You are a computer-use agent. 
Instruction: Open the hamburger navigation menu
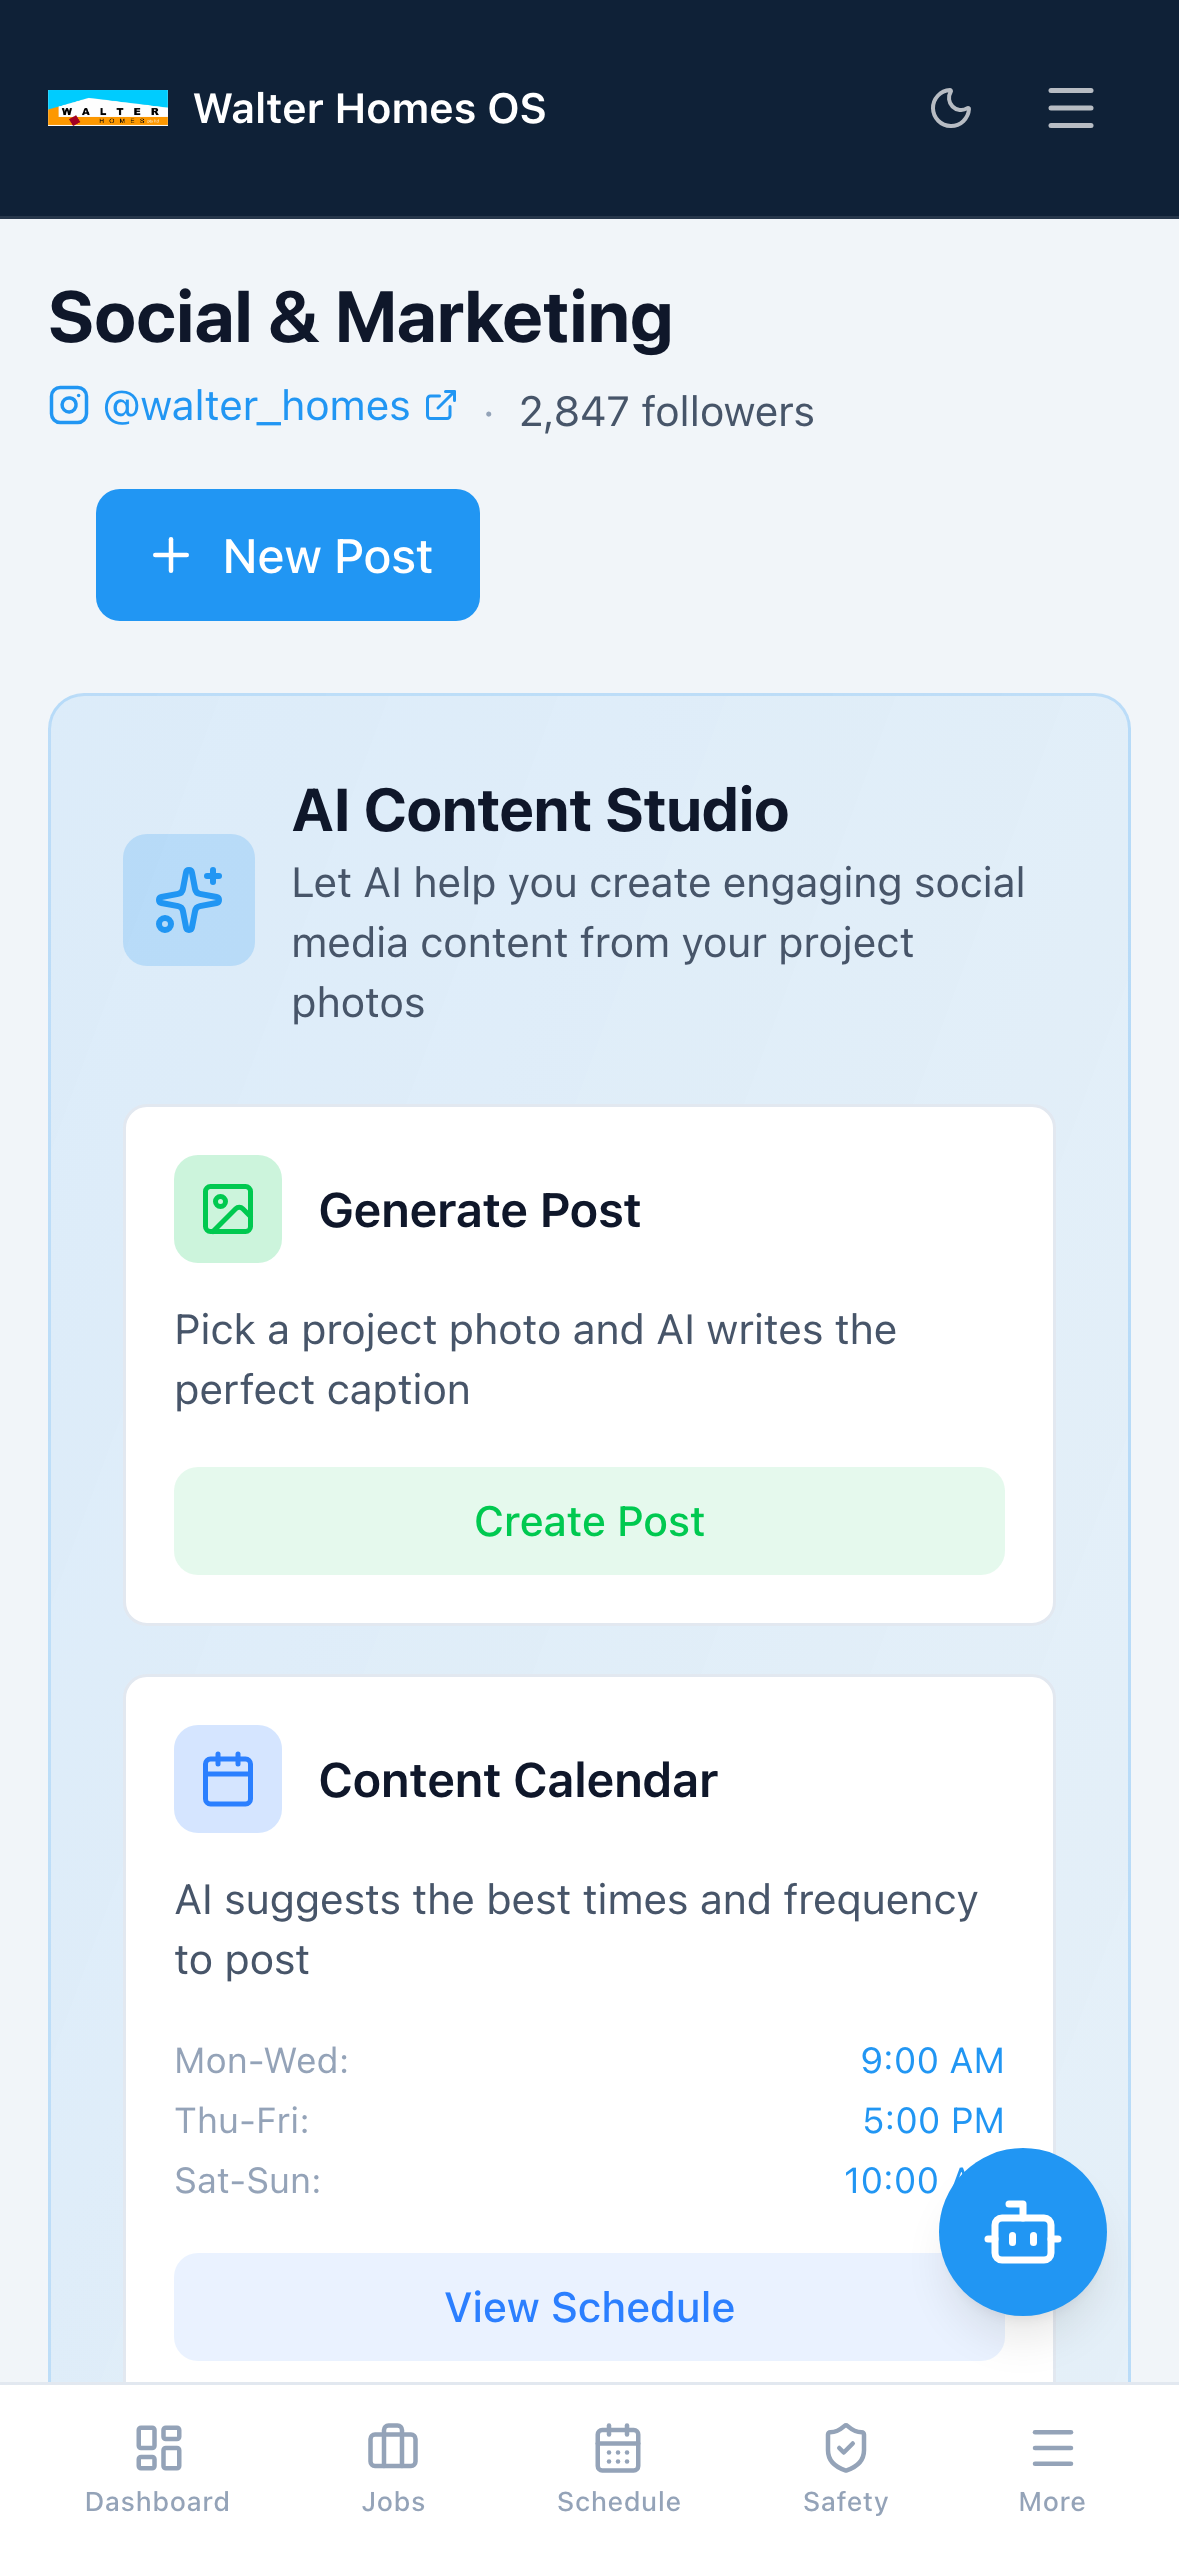tap(1069, 107)
